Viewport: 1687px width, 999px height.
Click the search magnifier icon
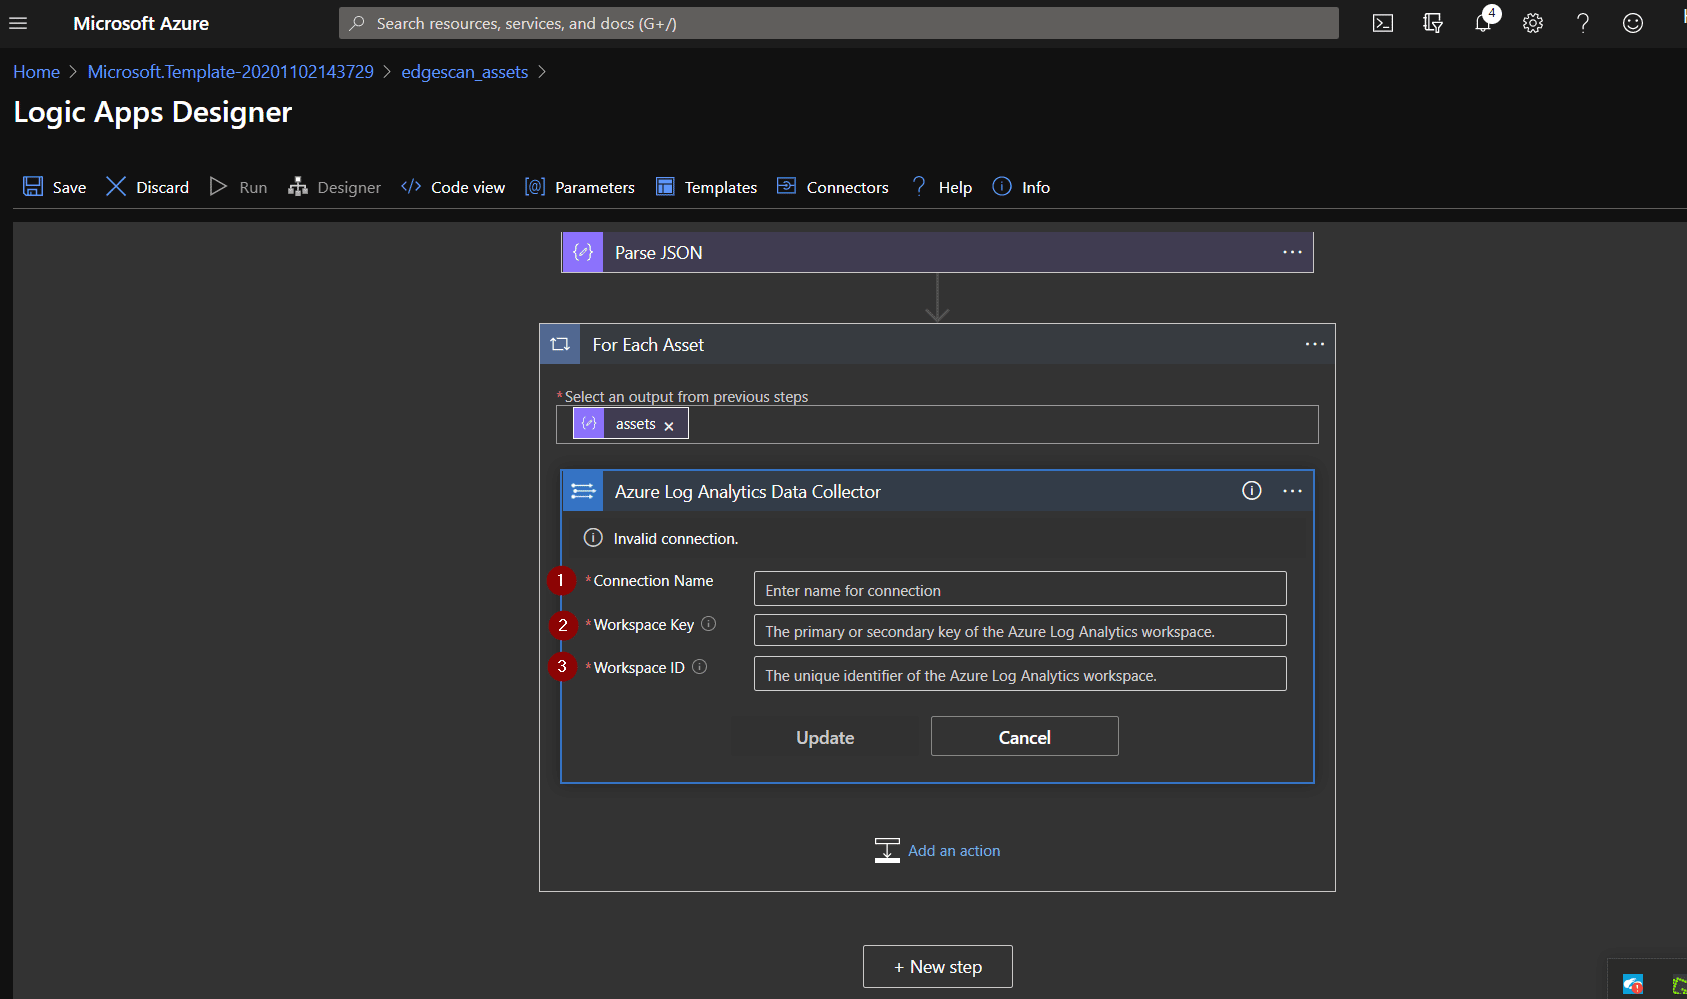356,23
